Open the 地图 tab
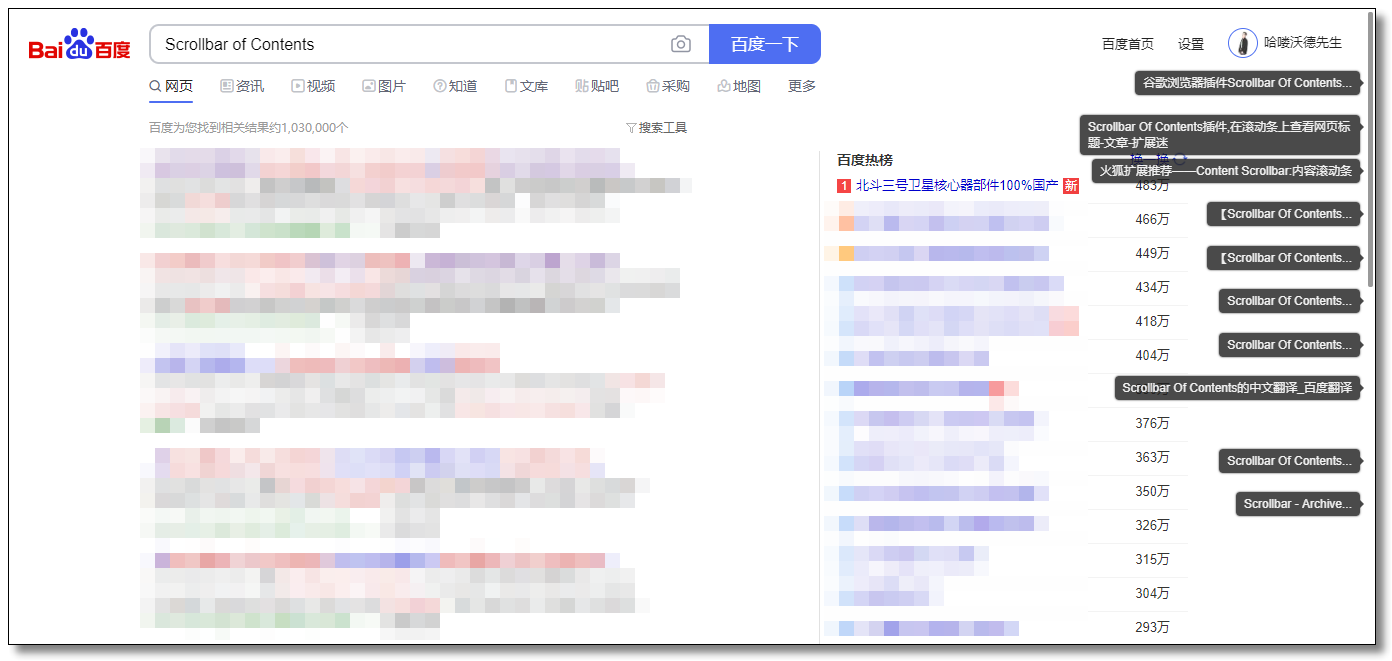Viewport: 1392px width, 661px height. pos(739,86)
